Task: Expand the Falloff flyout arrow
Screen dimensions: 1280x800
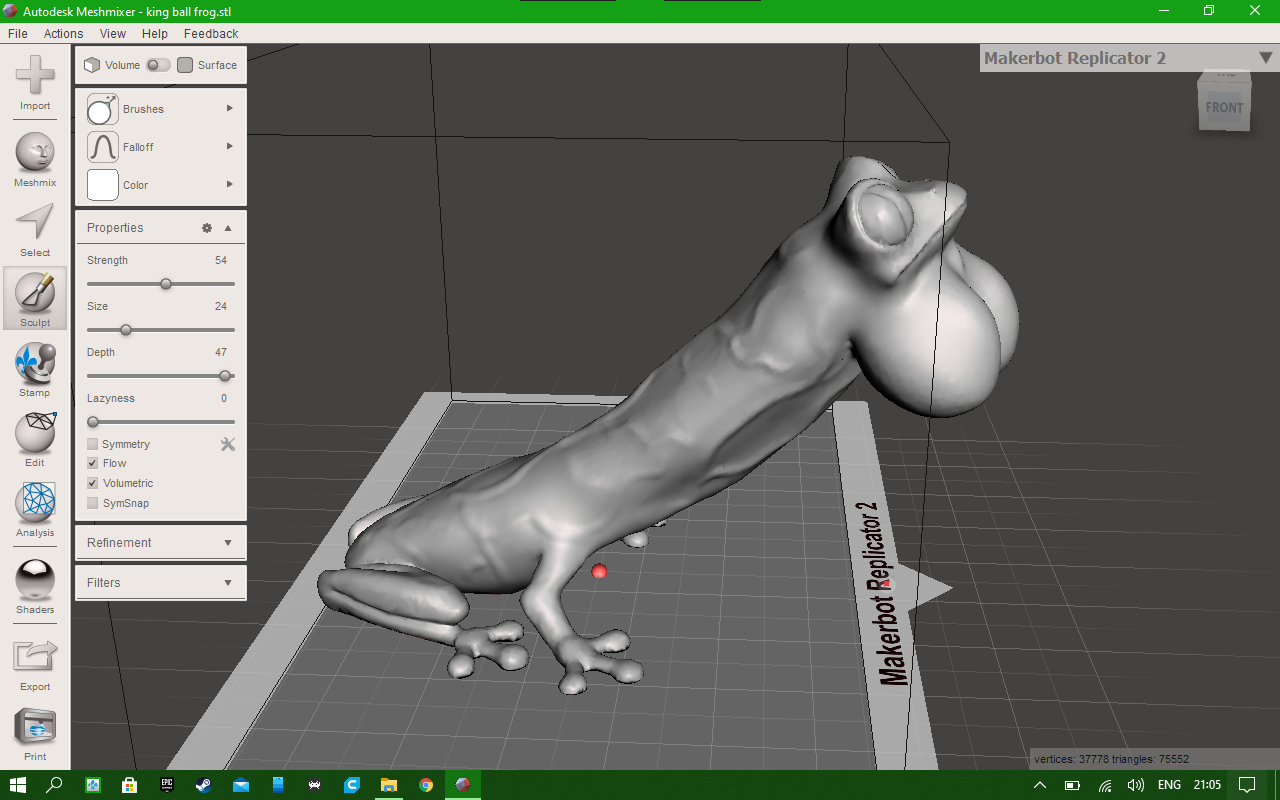Action: 230,146
